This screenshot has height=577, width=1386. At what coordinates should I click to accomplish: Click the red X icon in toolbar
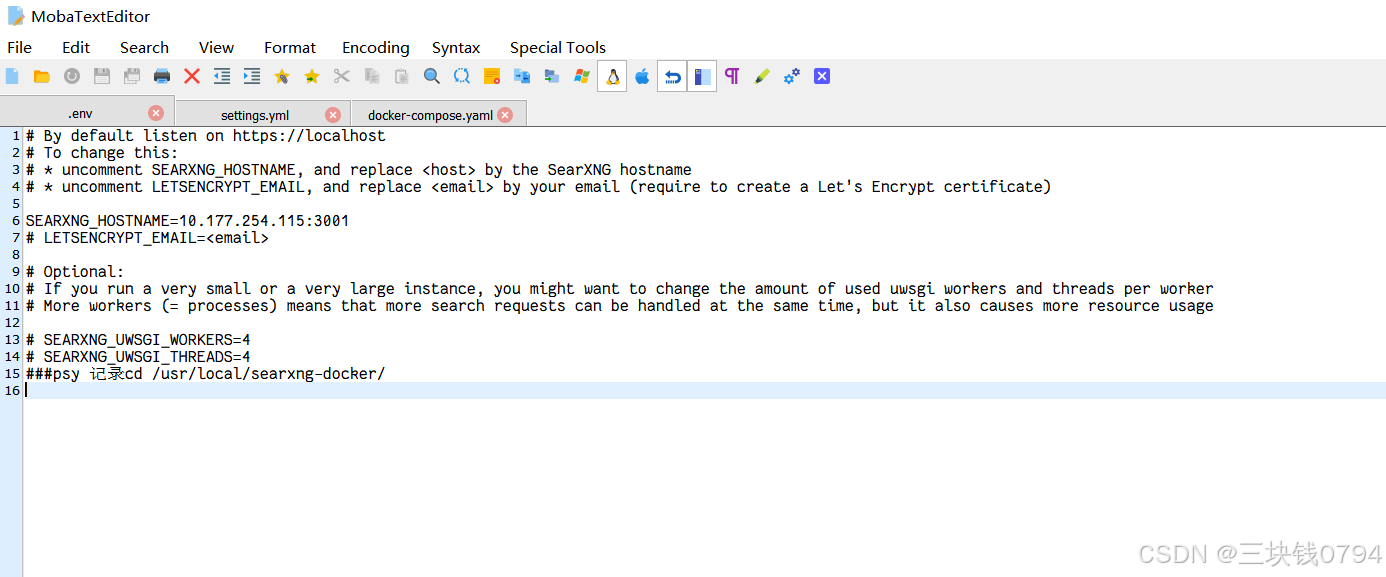pos(192,76)
